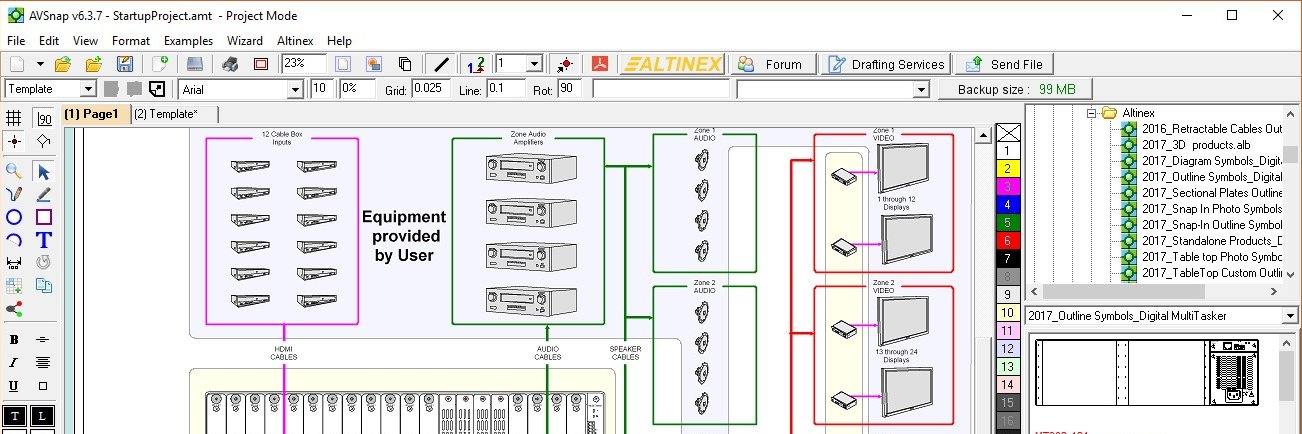Click the numbering 1-2 icon

point(477,64)
